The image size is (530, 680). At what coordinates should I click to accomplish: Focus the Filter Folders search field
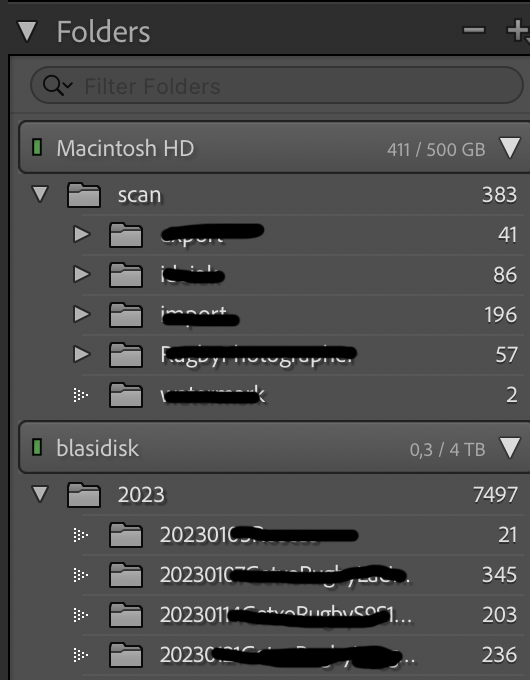tap(276, 85)
